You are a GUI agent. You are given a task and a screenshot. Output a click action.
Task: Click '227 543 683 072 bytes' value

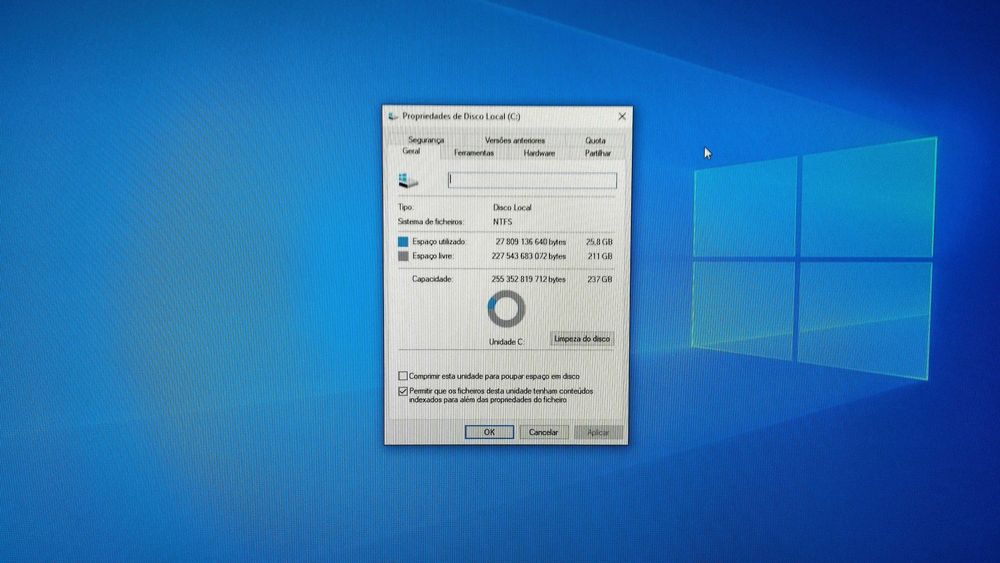[x=529, y=256]
